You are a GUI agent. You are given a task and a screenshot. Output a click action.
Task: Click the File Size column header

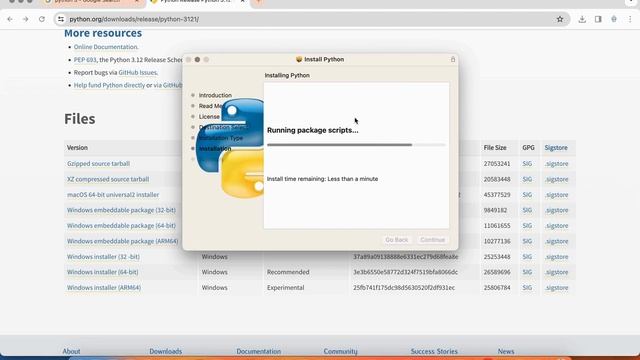(495, 148)
